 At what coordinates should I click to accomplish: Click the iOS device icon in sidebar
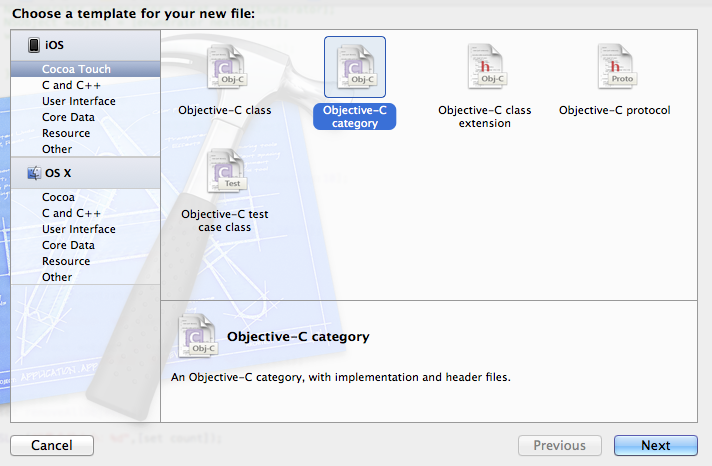point(34,45)
